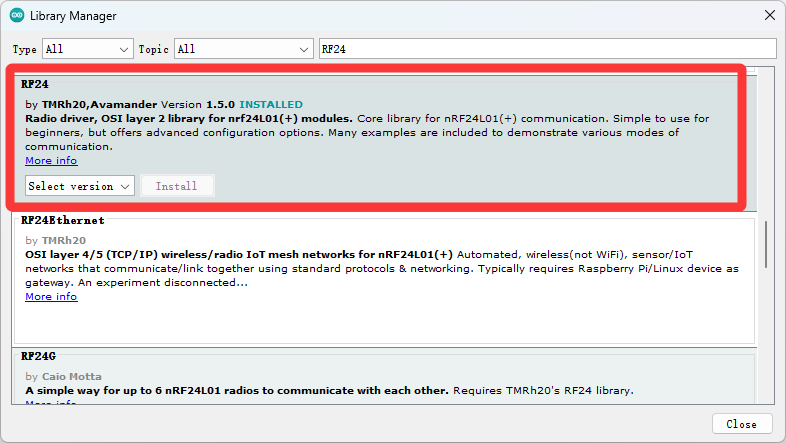The width and height of the screenshot is (786, 443).
Task: Click the INSTALLED status label
Action: [271, 104]
